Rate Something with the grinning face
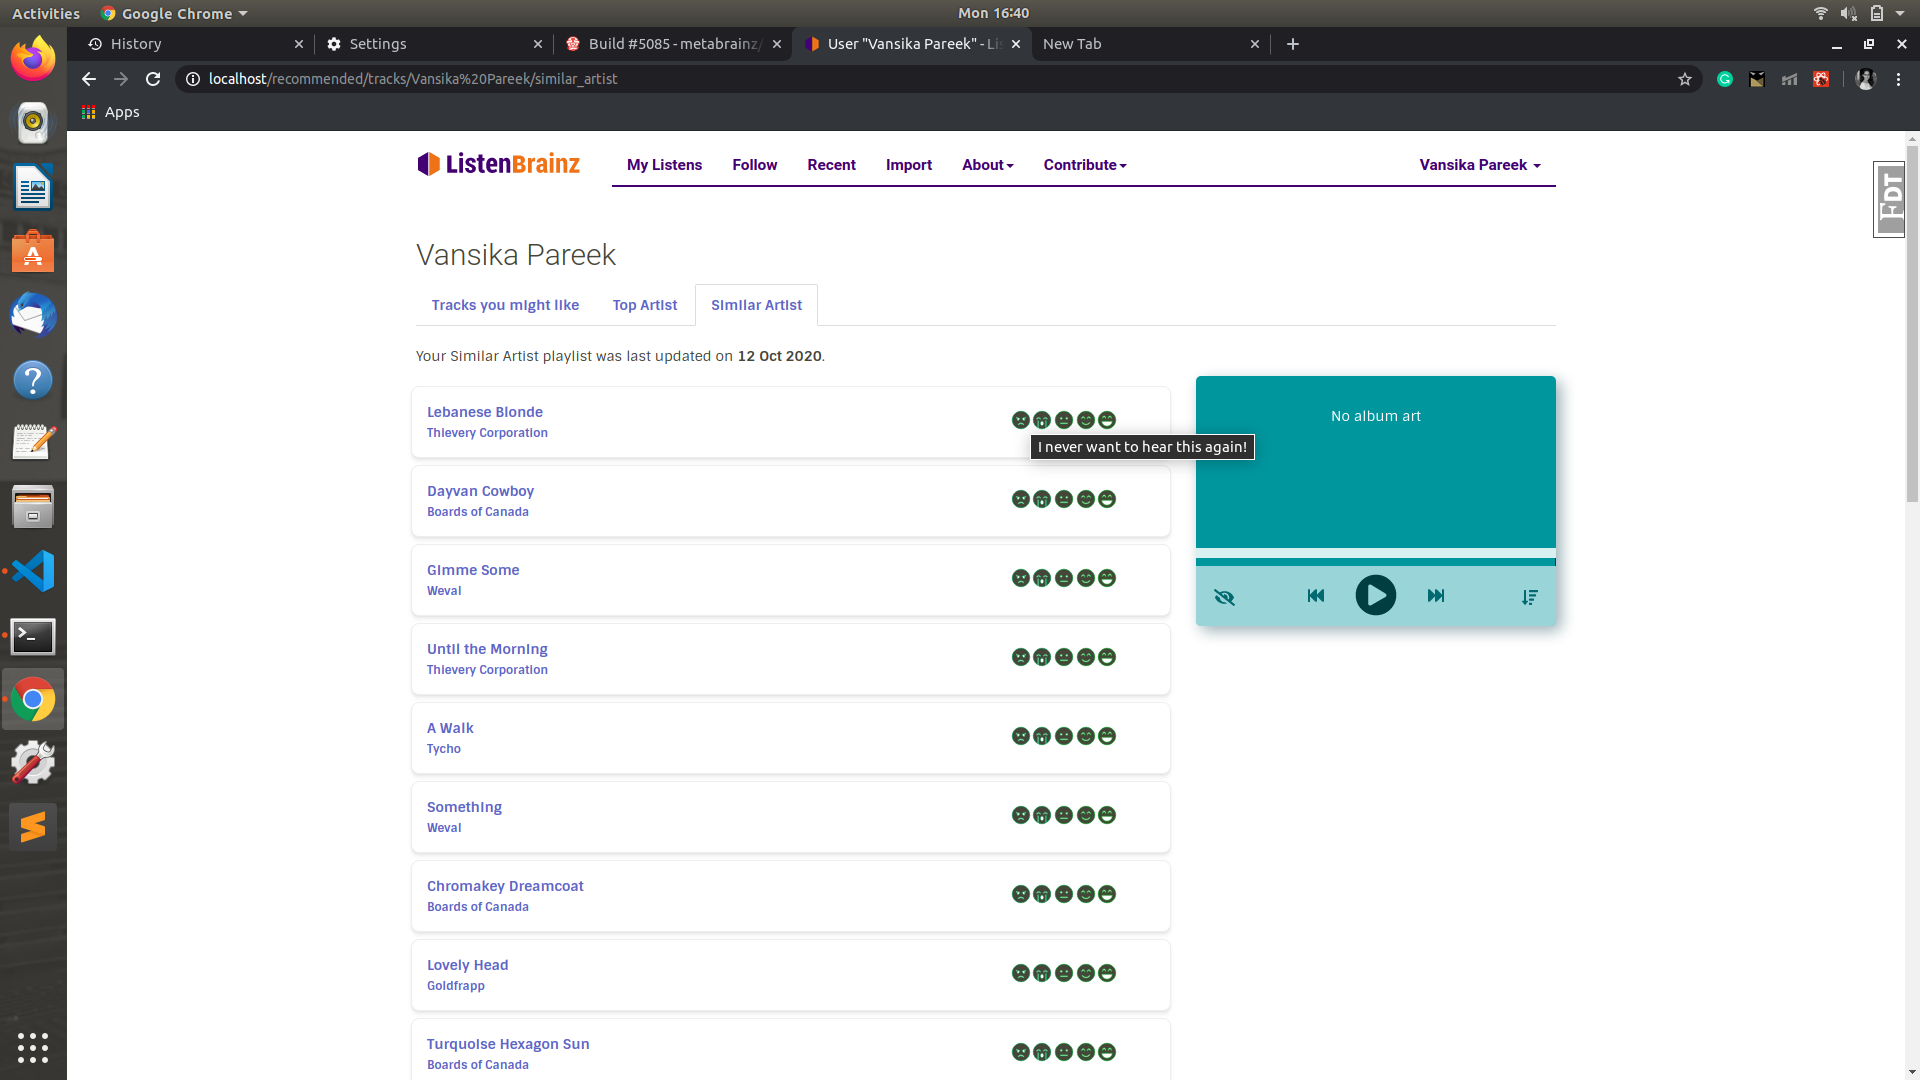This screenshot has height=1080, width=1920. tap(1107, 815)
